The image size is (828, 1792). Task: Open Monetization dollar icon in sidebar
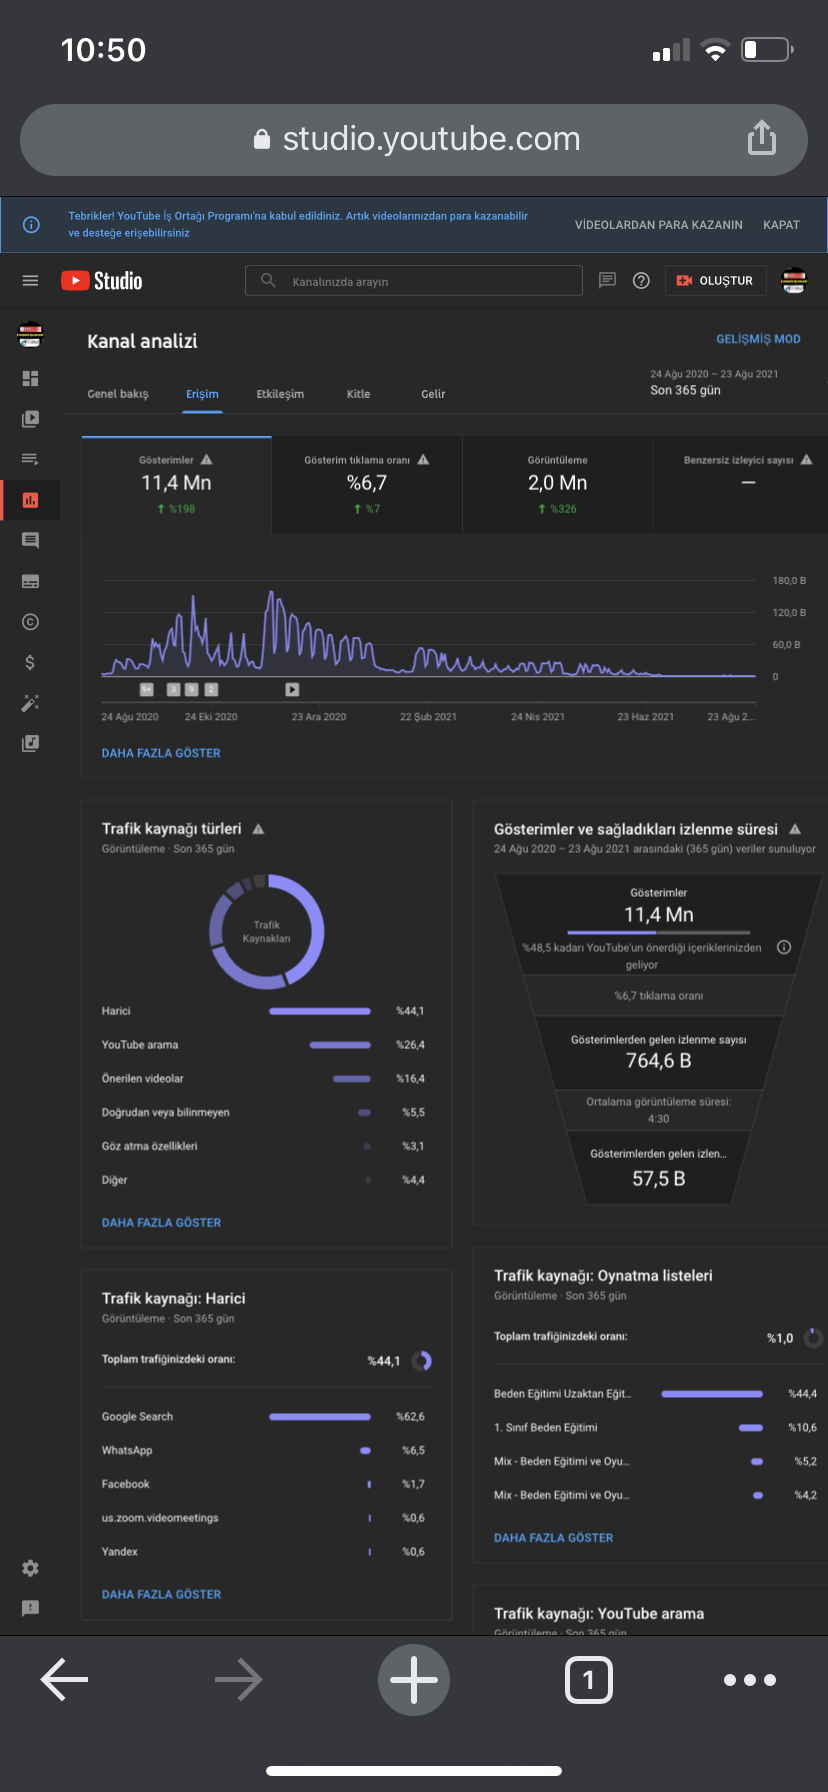tap(30, 662)
